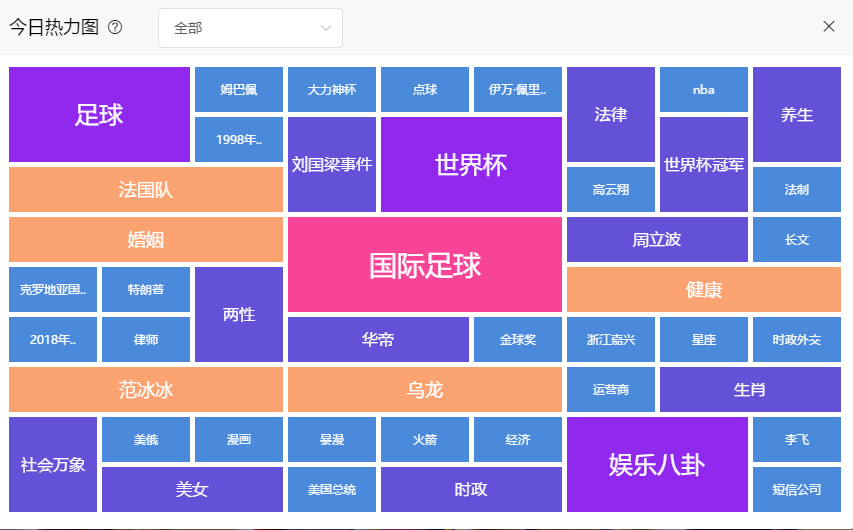853x530 pixels.
Task: Click the orange 乌龙 tile
Action: [425, 390]
